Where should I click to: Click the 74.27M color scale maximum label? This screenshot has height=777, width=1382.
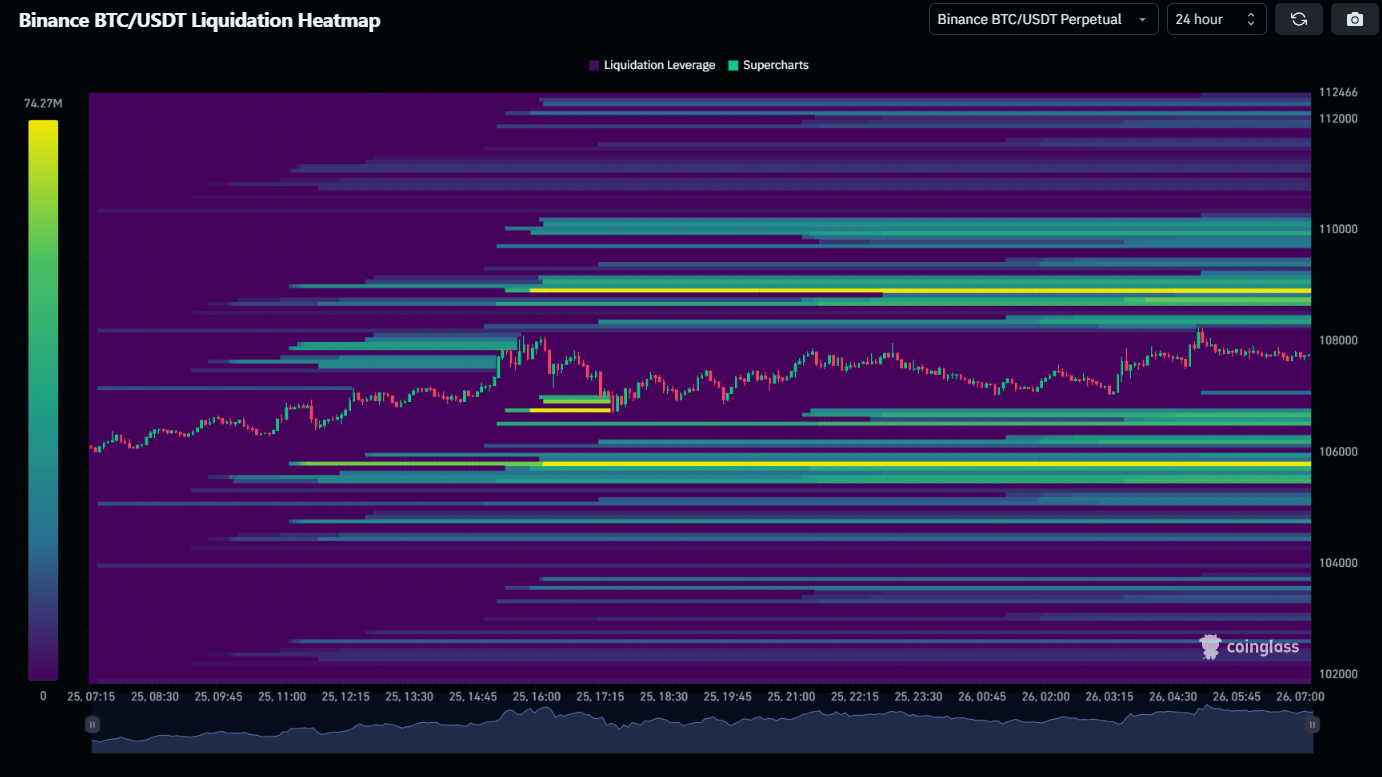pyautogui.click(x=43, y=103)
